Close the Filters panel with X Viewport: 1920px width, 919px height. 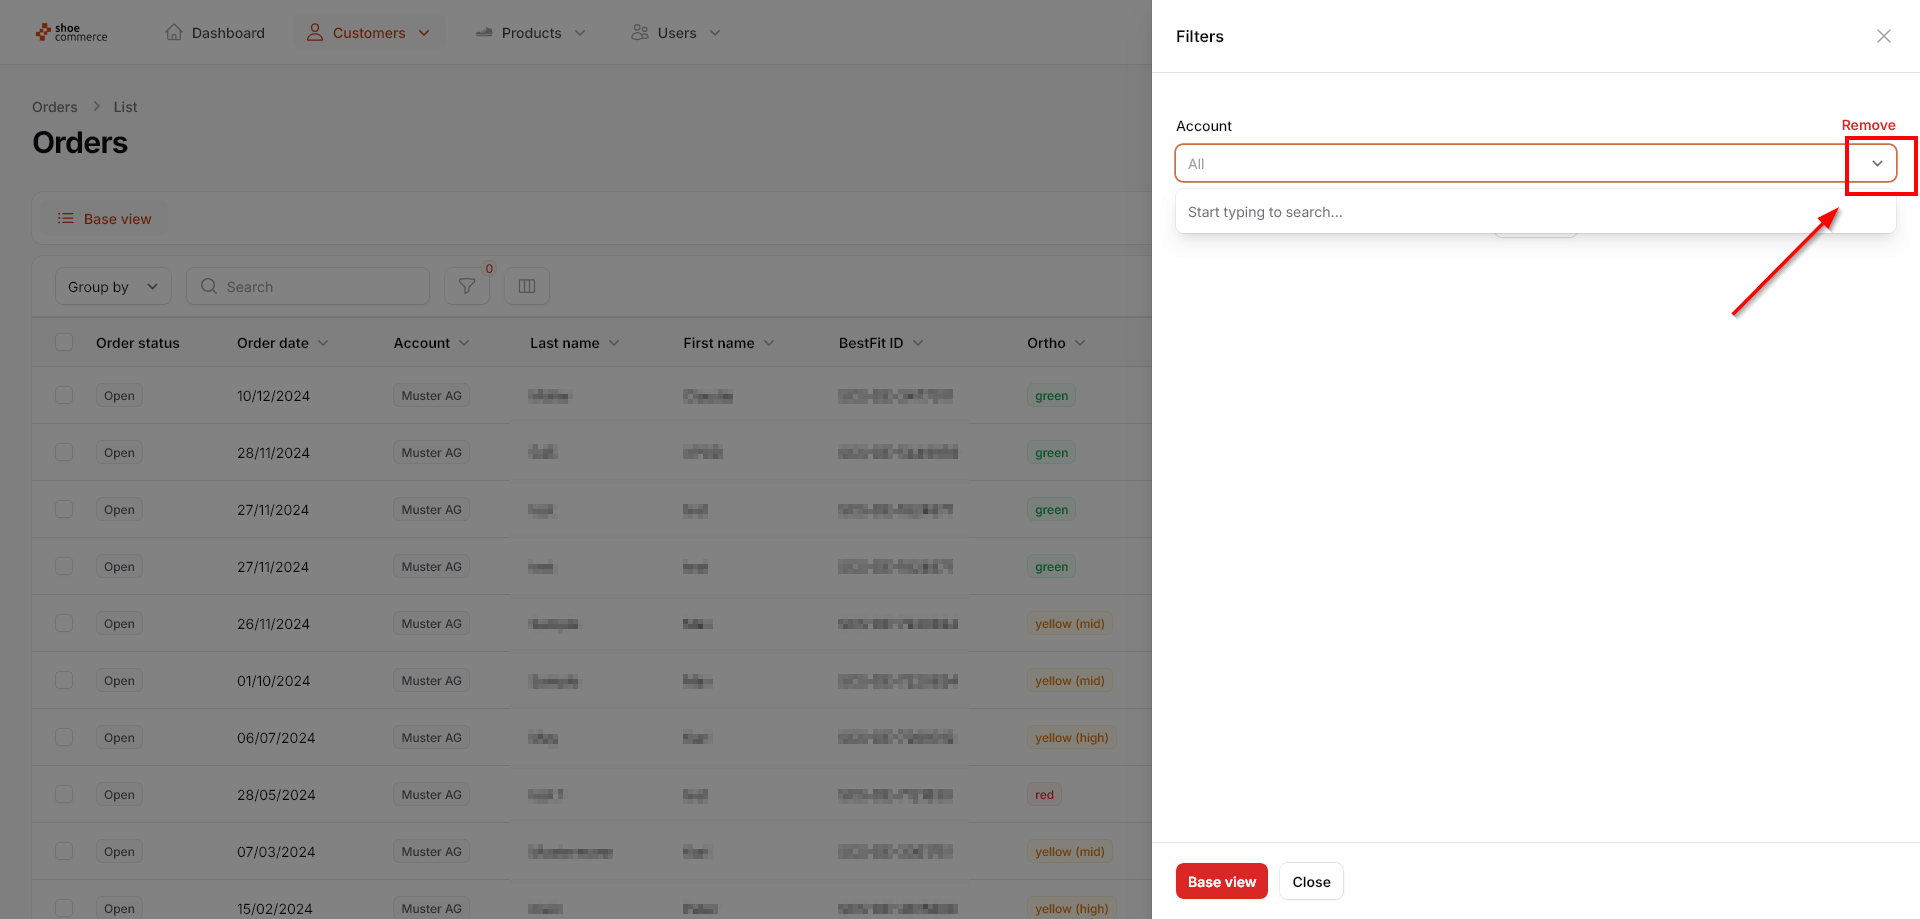pyautogui.click(x=1884, y=36)
